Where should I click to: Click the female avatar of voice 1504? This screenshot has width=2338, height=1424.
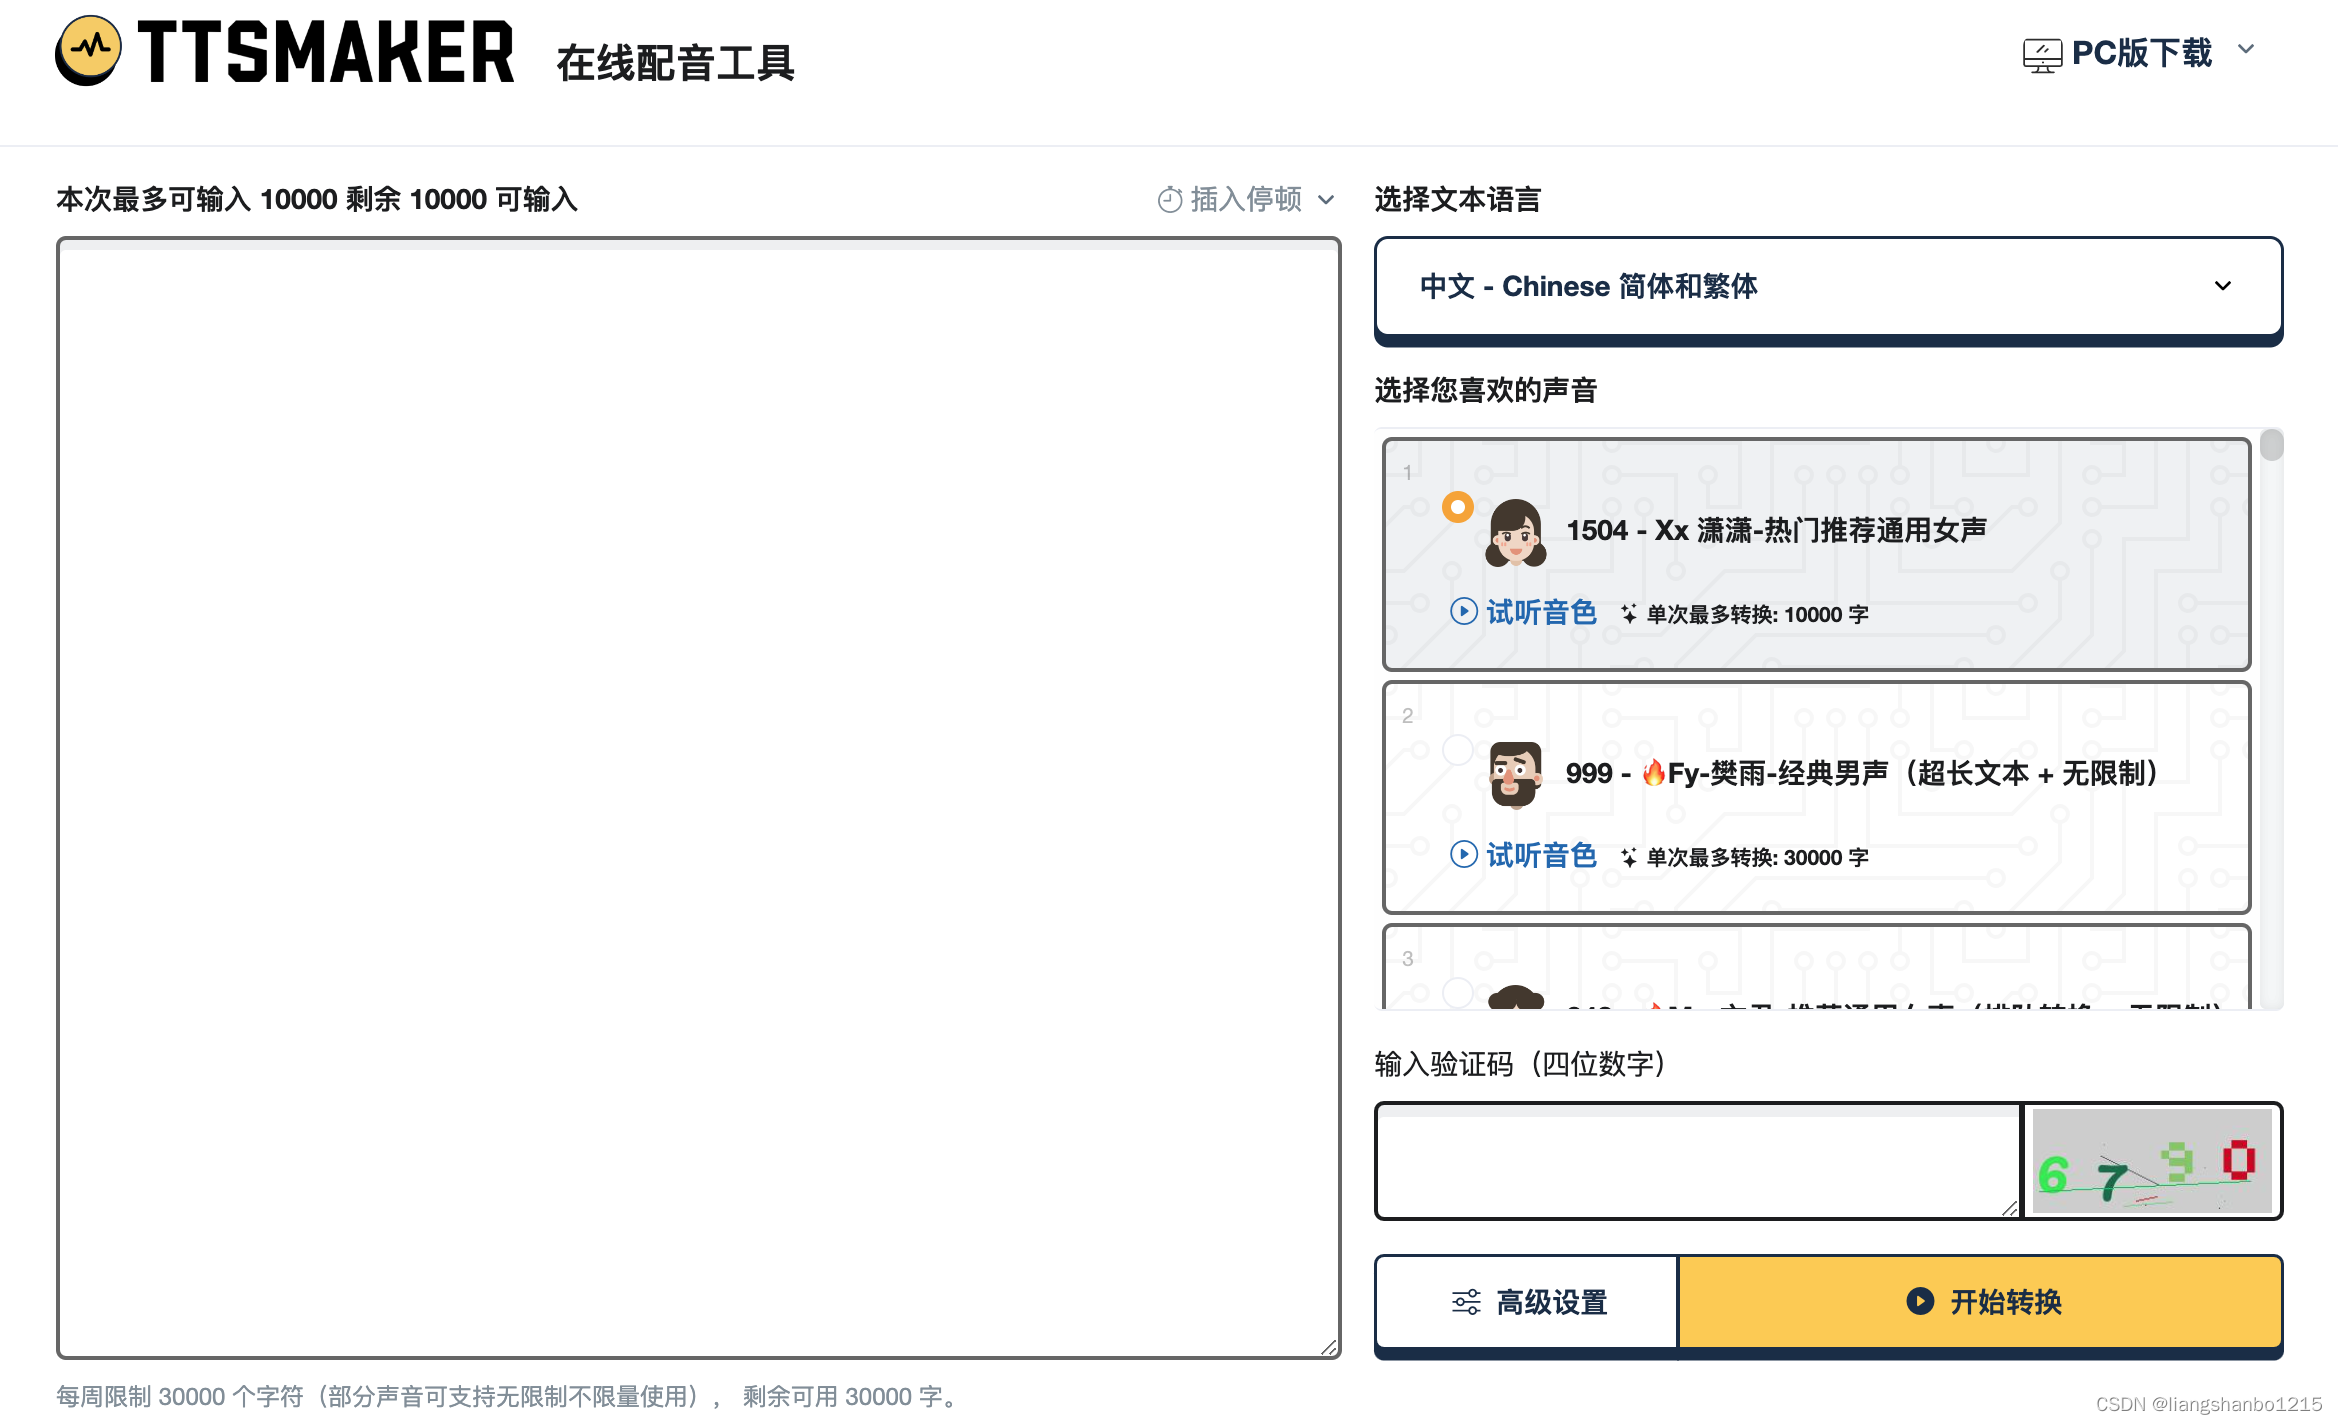pos(1515,532)
